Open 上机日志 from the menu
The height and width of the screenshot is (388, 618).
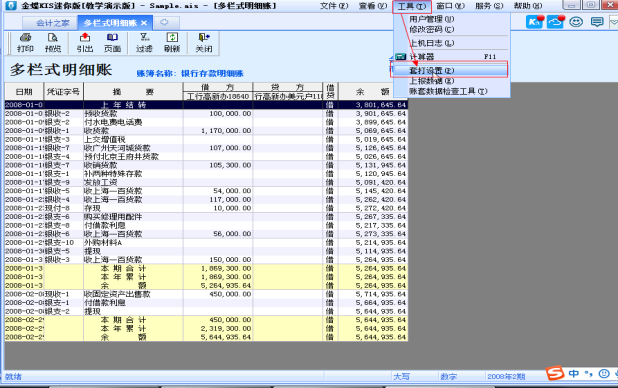coord(432,43)
